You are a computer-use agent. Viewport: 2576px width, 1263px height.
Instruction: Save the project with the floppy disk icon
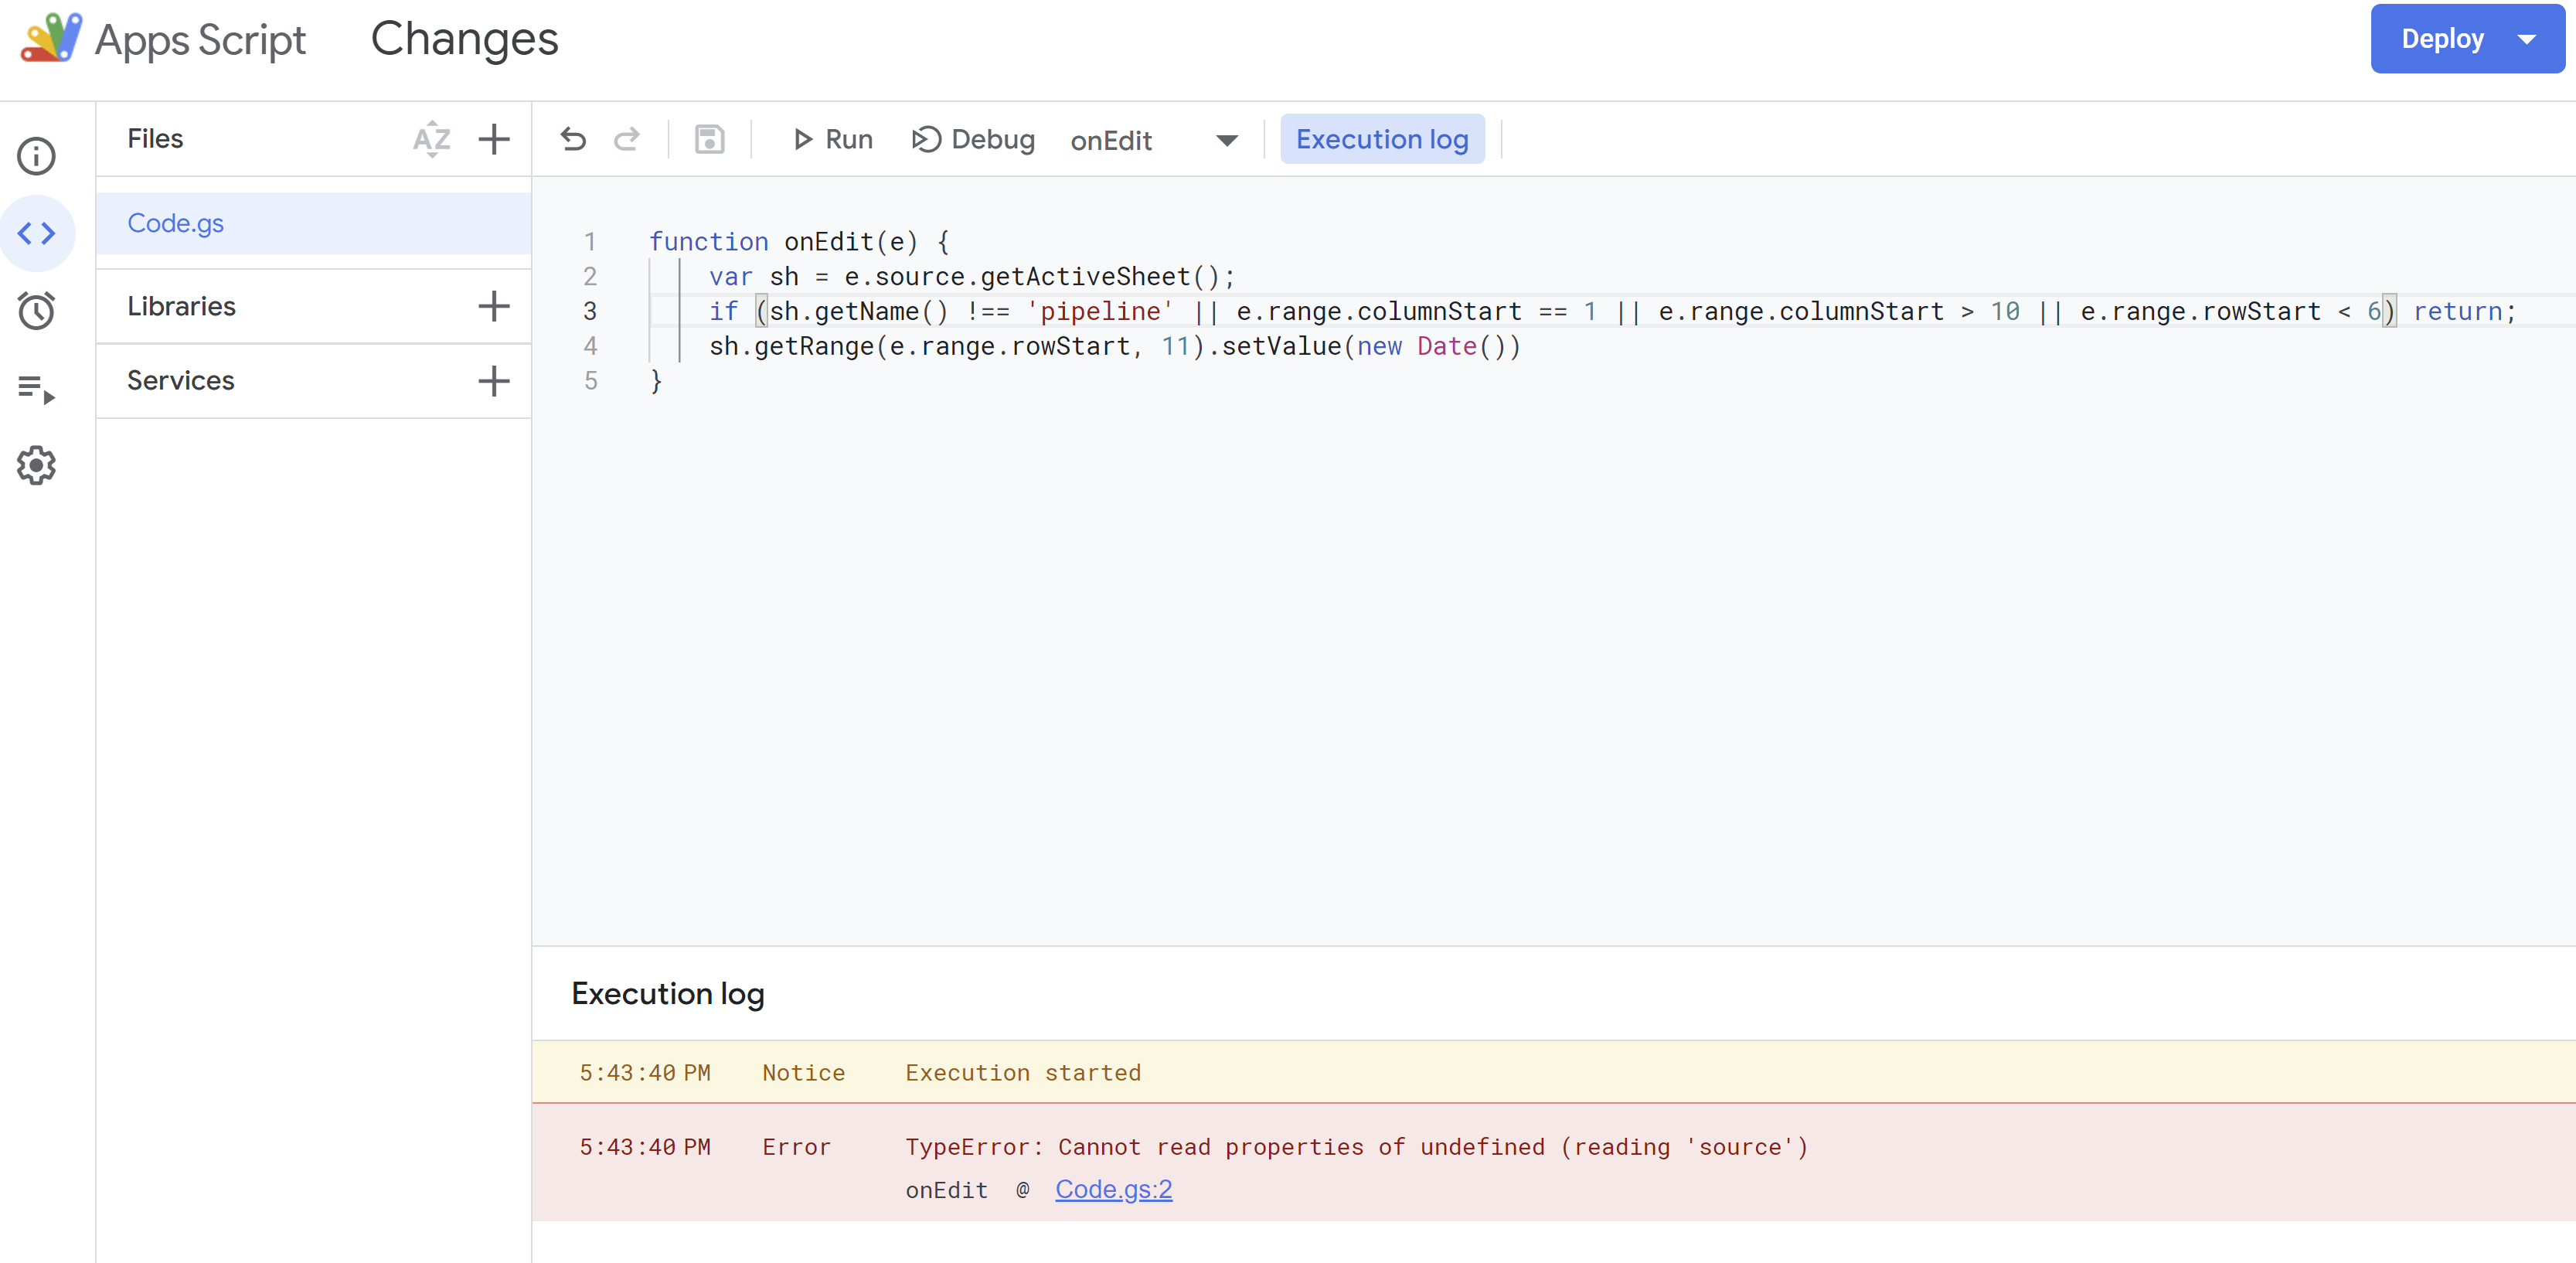(709, 139)
